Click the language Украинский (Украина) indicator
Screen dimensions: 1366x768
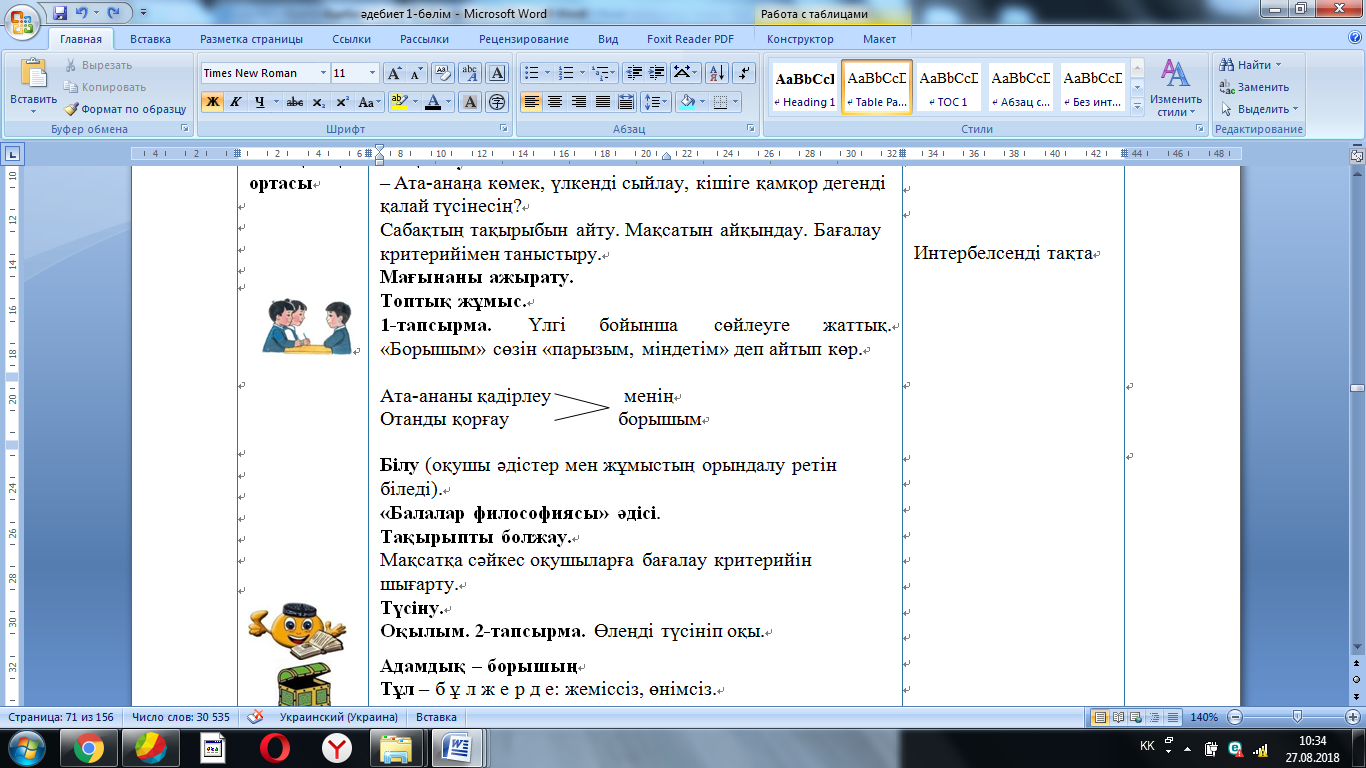(x=339, y=717)
